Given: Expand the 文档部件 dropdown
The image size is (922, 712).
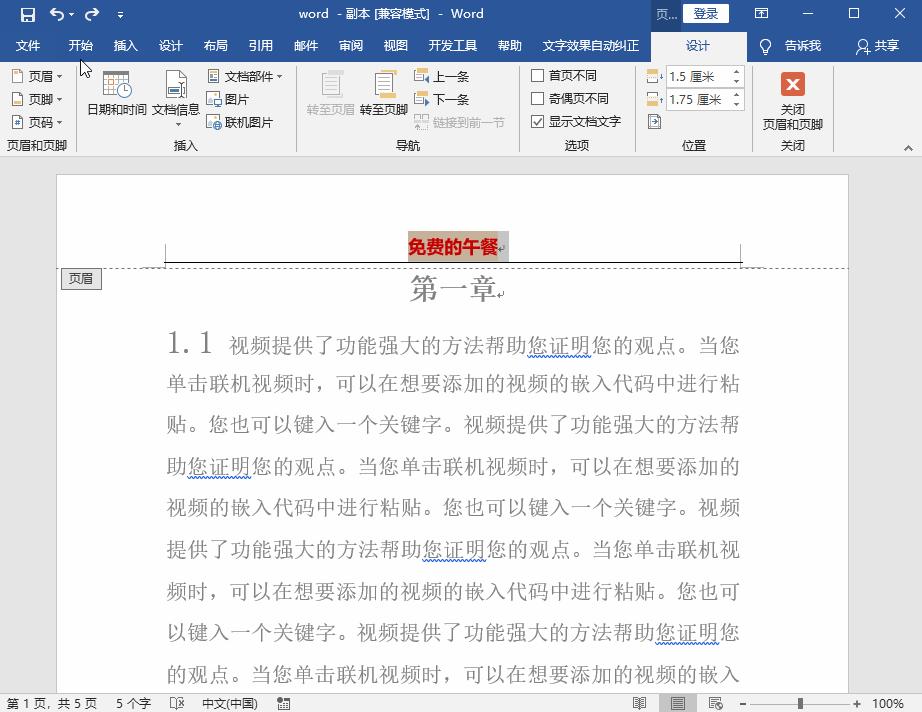Looking at the screenshot, I should 243,75.
